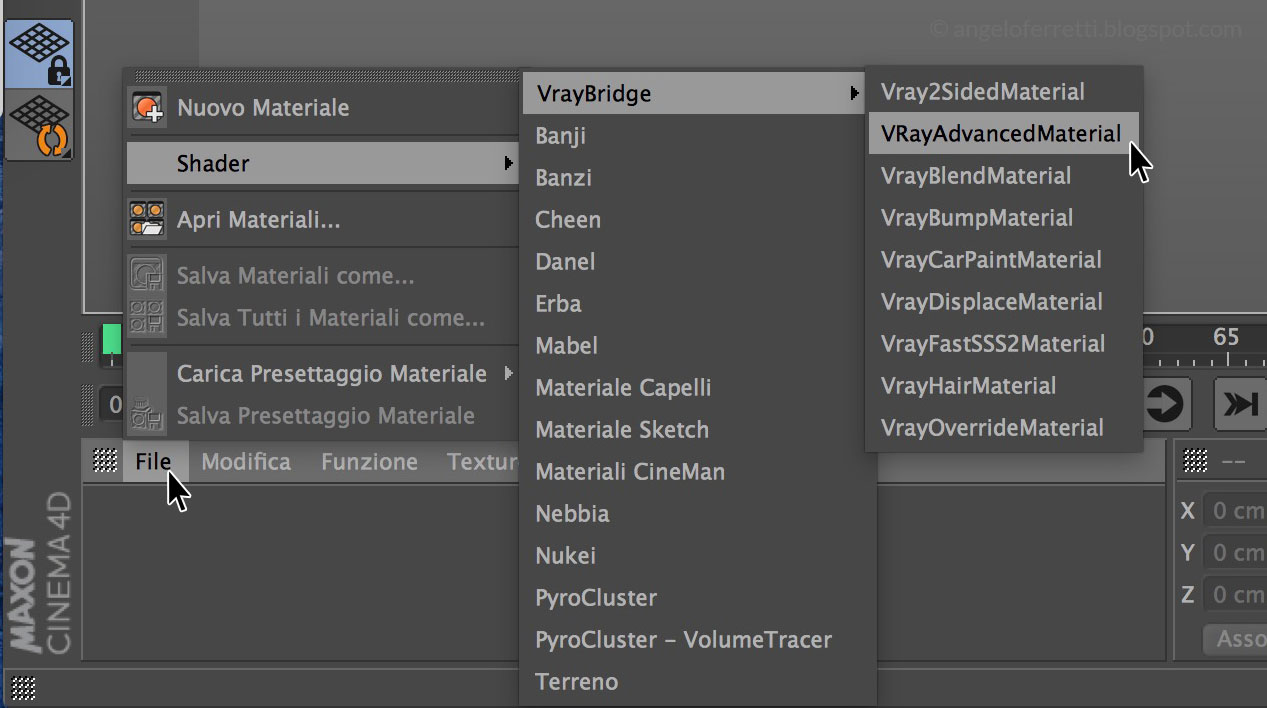
Task: Click the loop arrow playback button
Action: [1165, 404]
